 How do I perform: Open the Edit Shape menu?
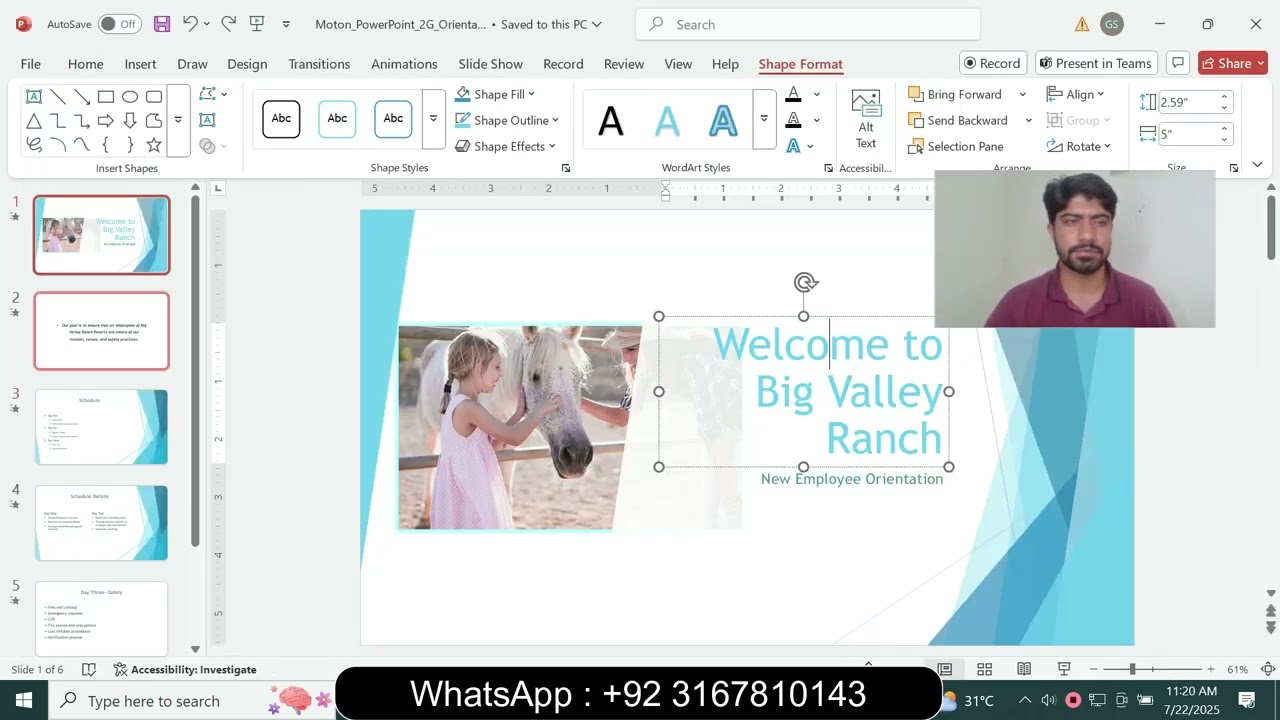click(213, 94)
